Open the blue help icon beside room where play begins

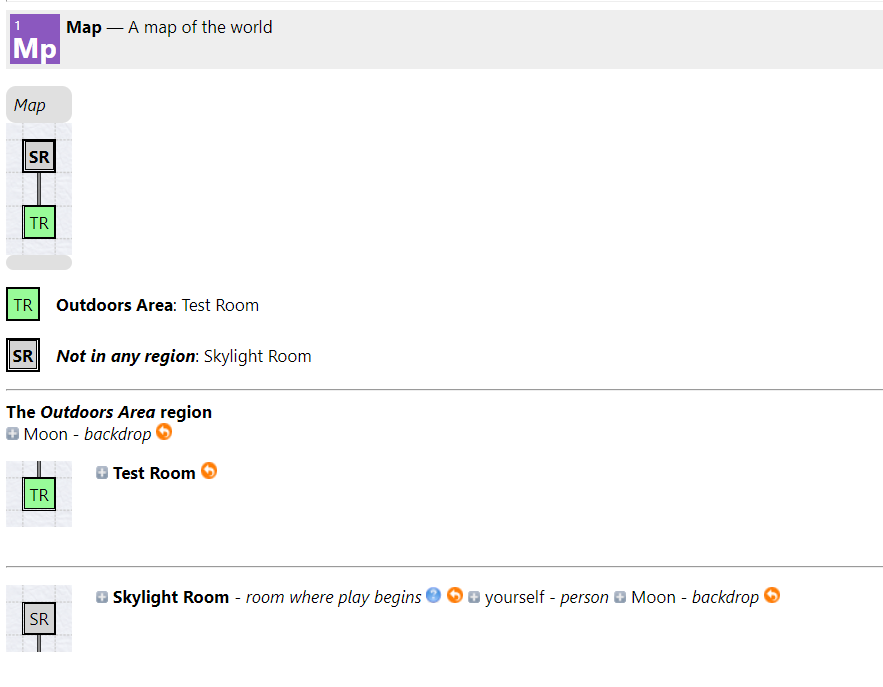click(x=433, y=595)
